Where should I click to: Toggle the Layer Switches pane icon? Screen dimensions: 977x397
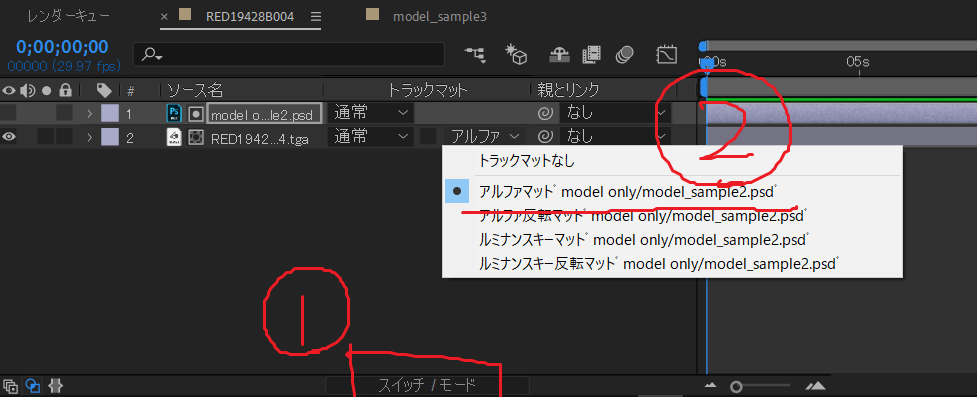[x=10, y=386]
